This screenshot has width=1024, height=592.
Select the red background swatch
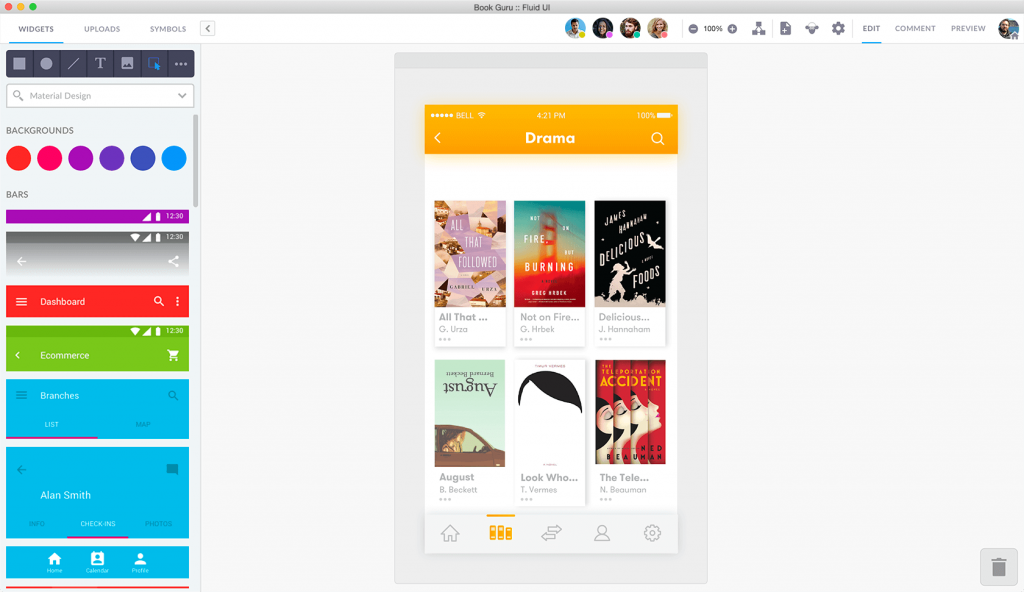(18, 158)
